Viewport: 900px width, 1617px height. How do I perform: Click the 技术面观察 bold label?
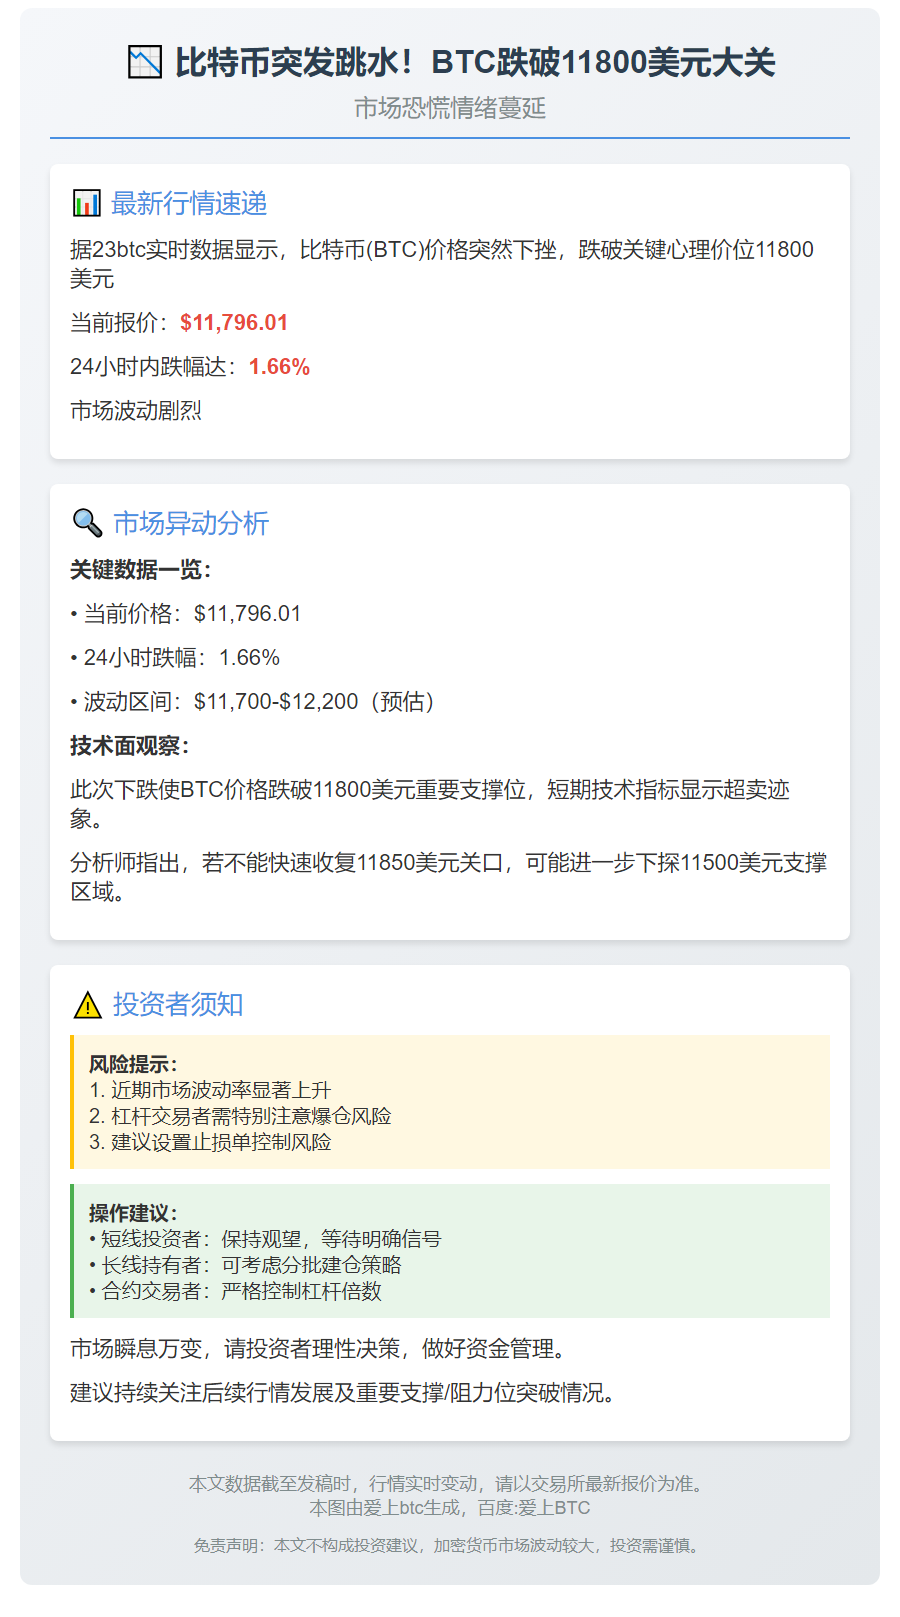coord(130,746)
